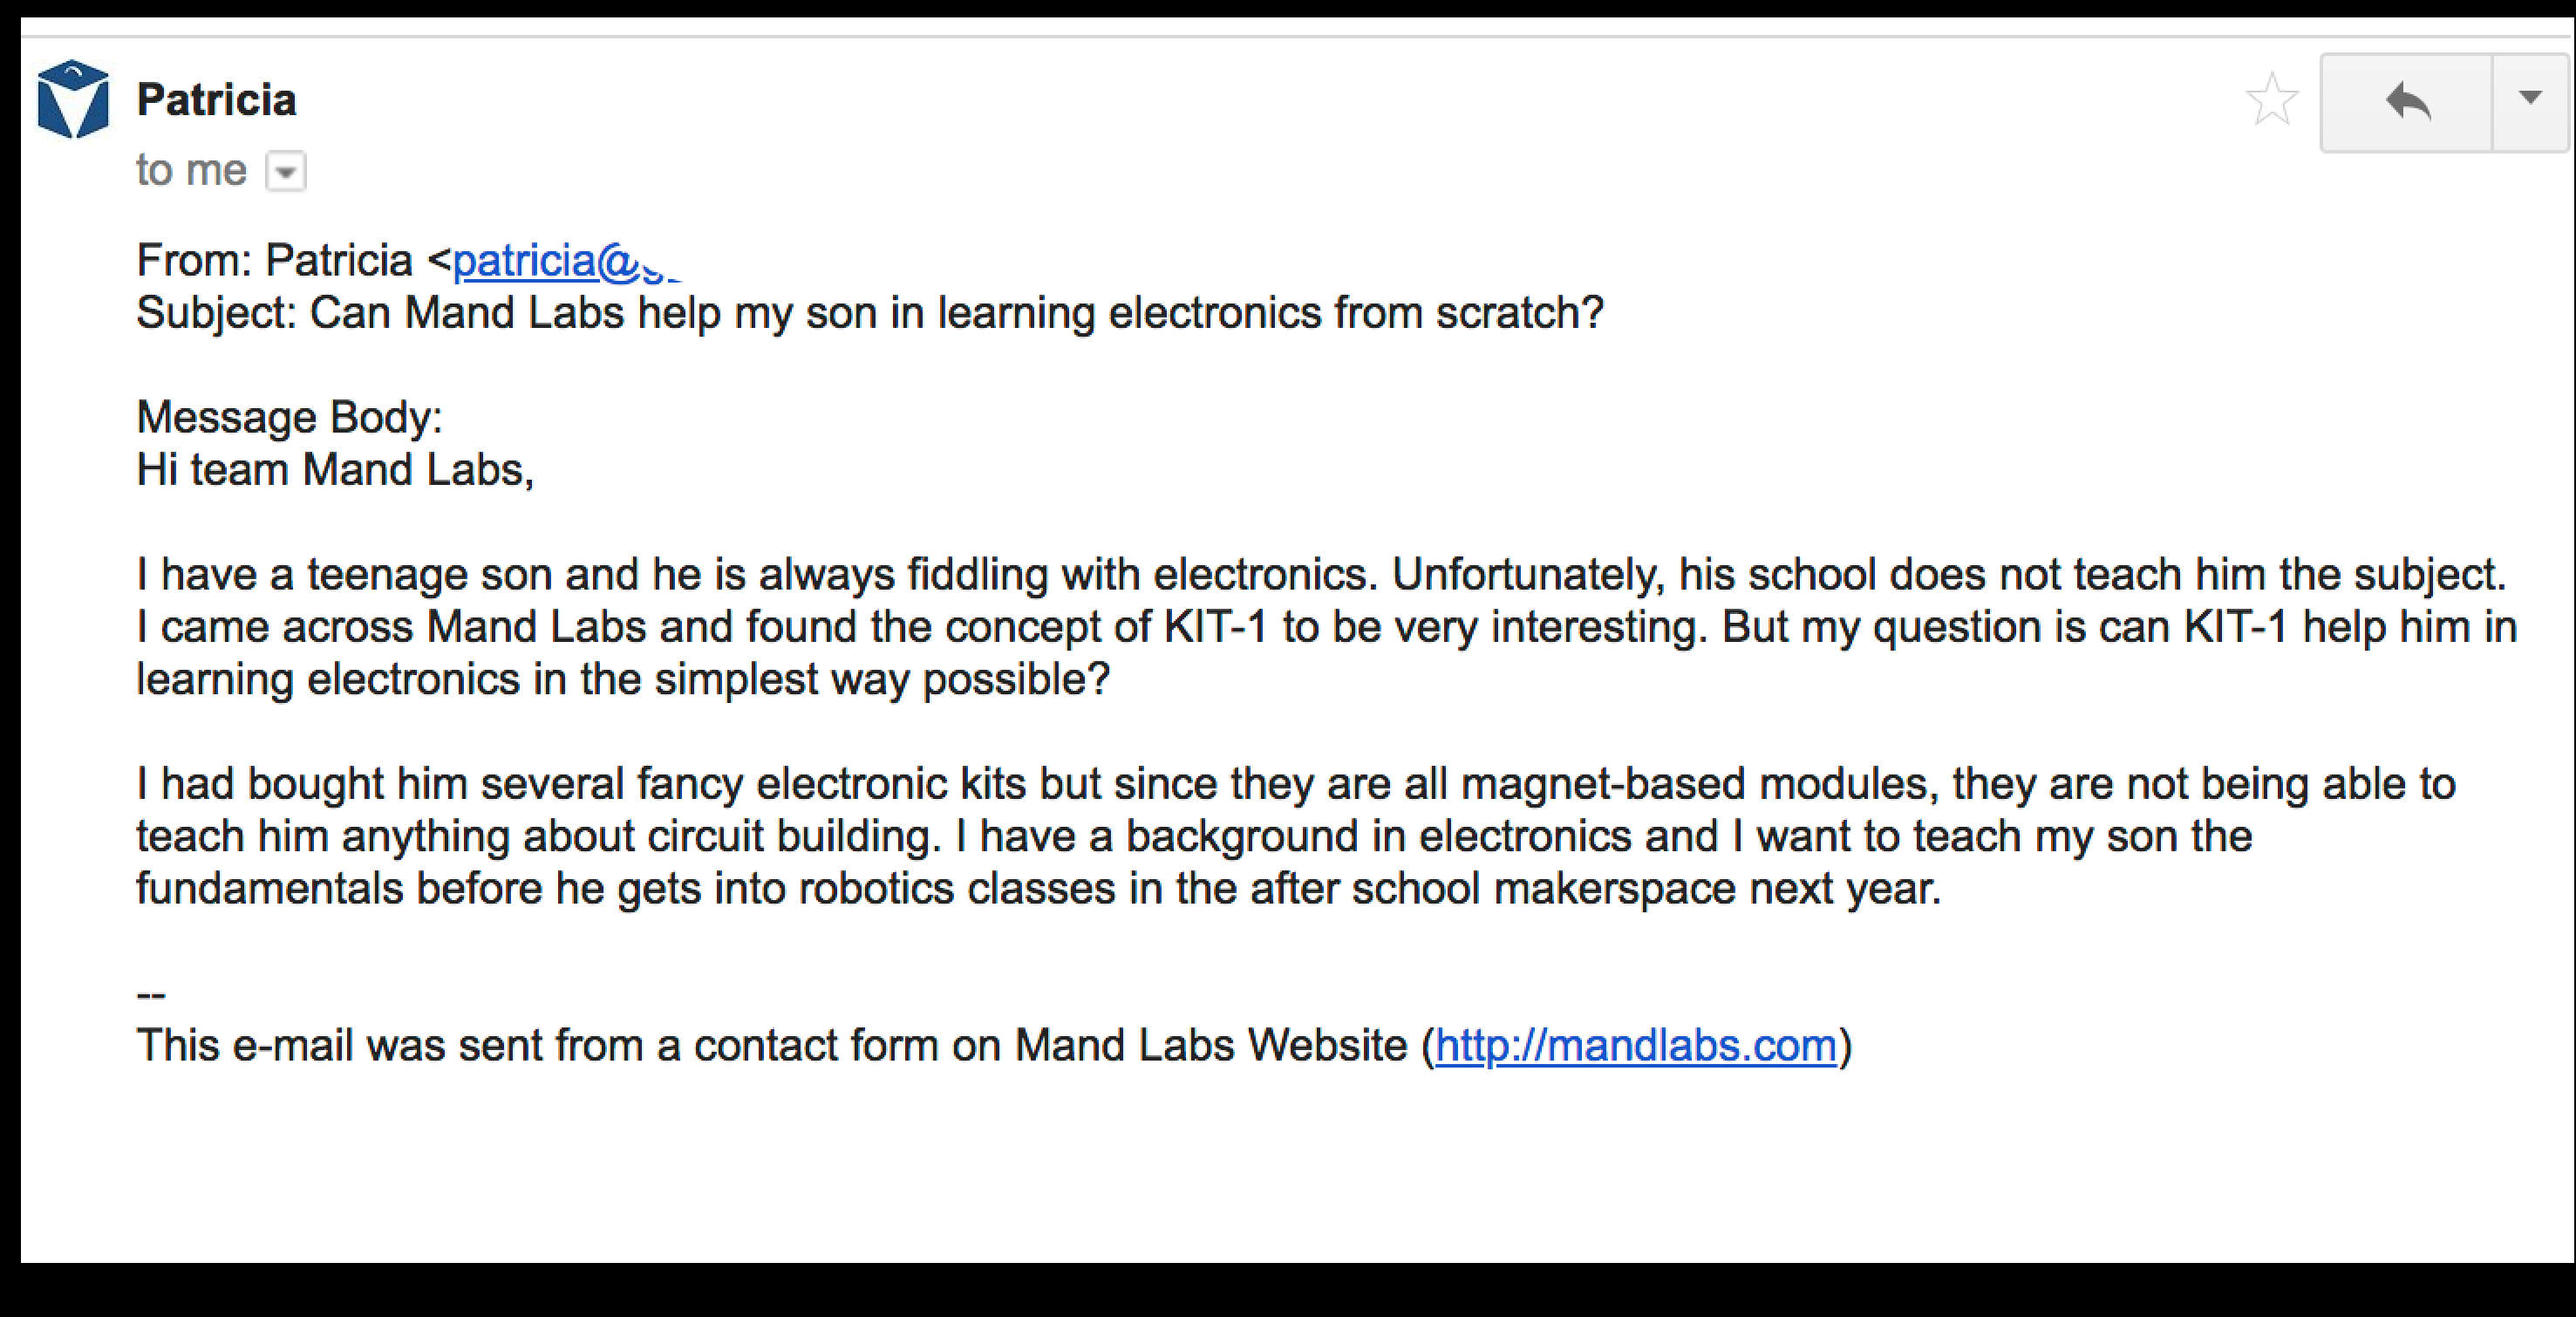Click the greeting "Hi team Mand Labs,"

[335, 470]
